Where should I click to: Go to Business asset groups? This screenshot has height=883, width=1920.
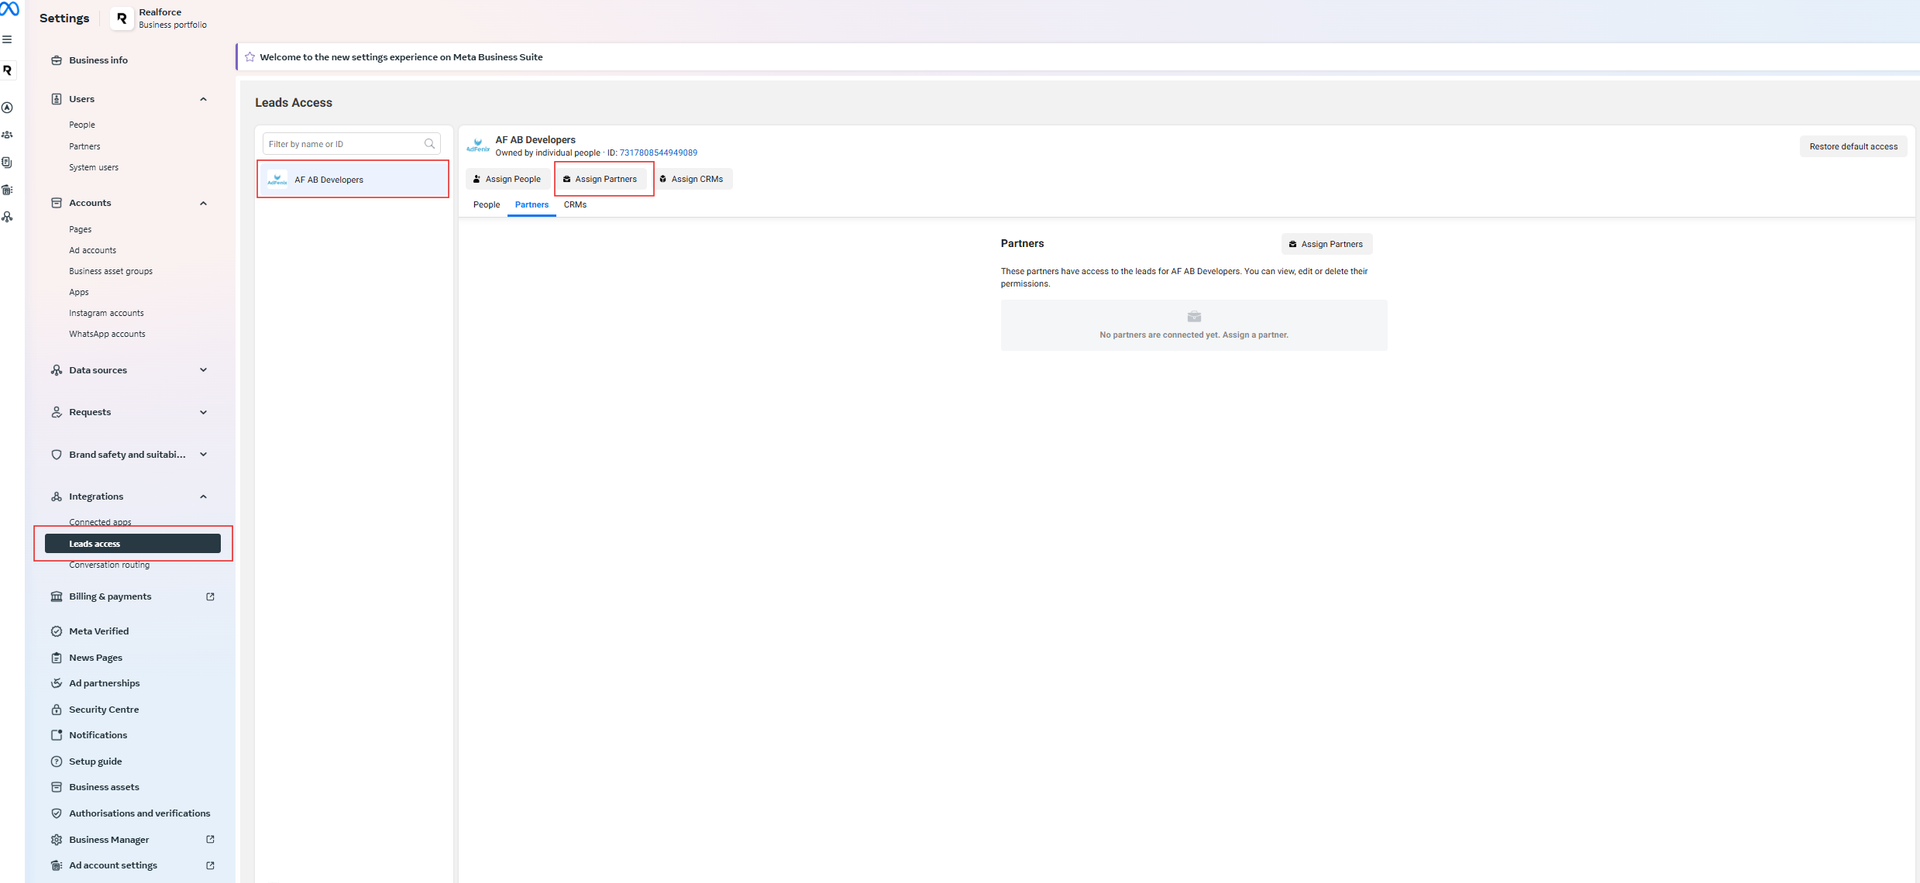pyautogui.click(x=111, y=271)
